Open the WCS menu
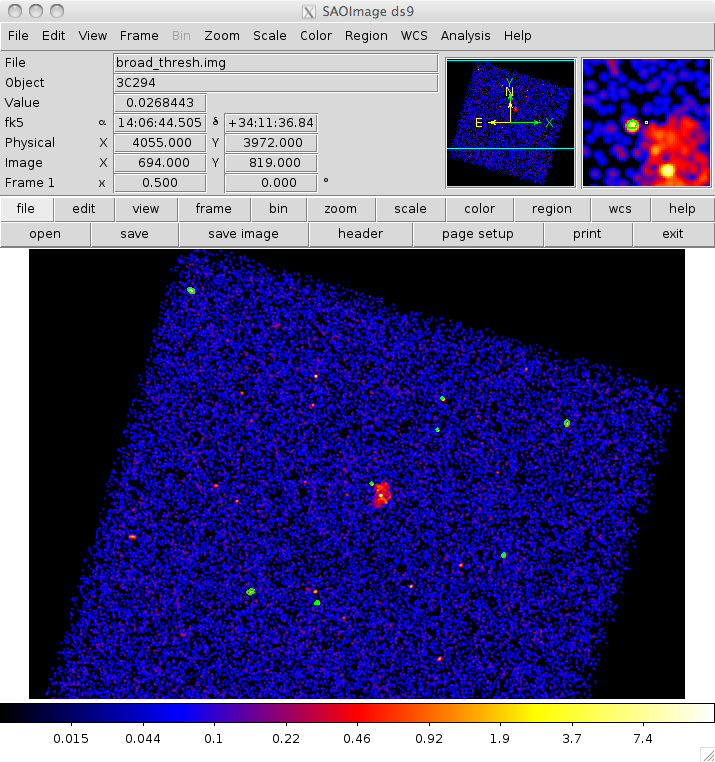The height and width of the screenshot is (762, 715). point(414,35)
